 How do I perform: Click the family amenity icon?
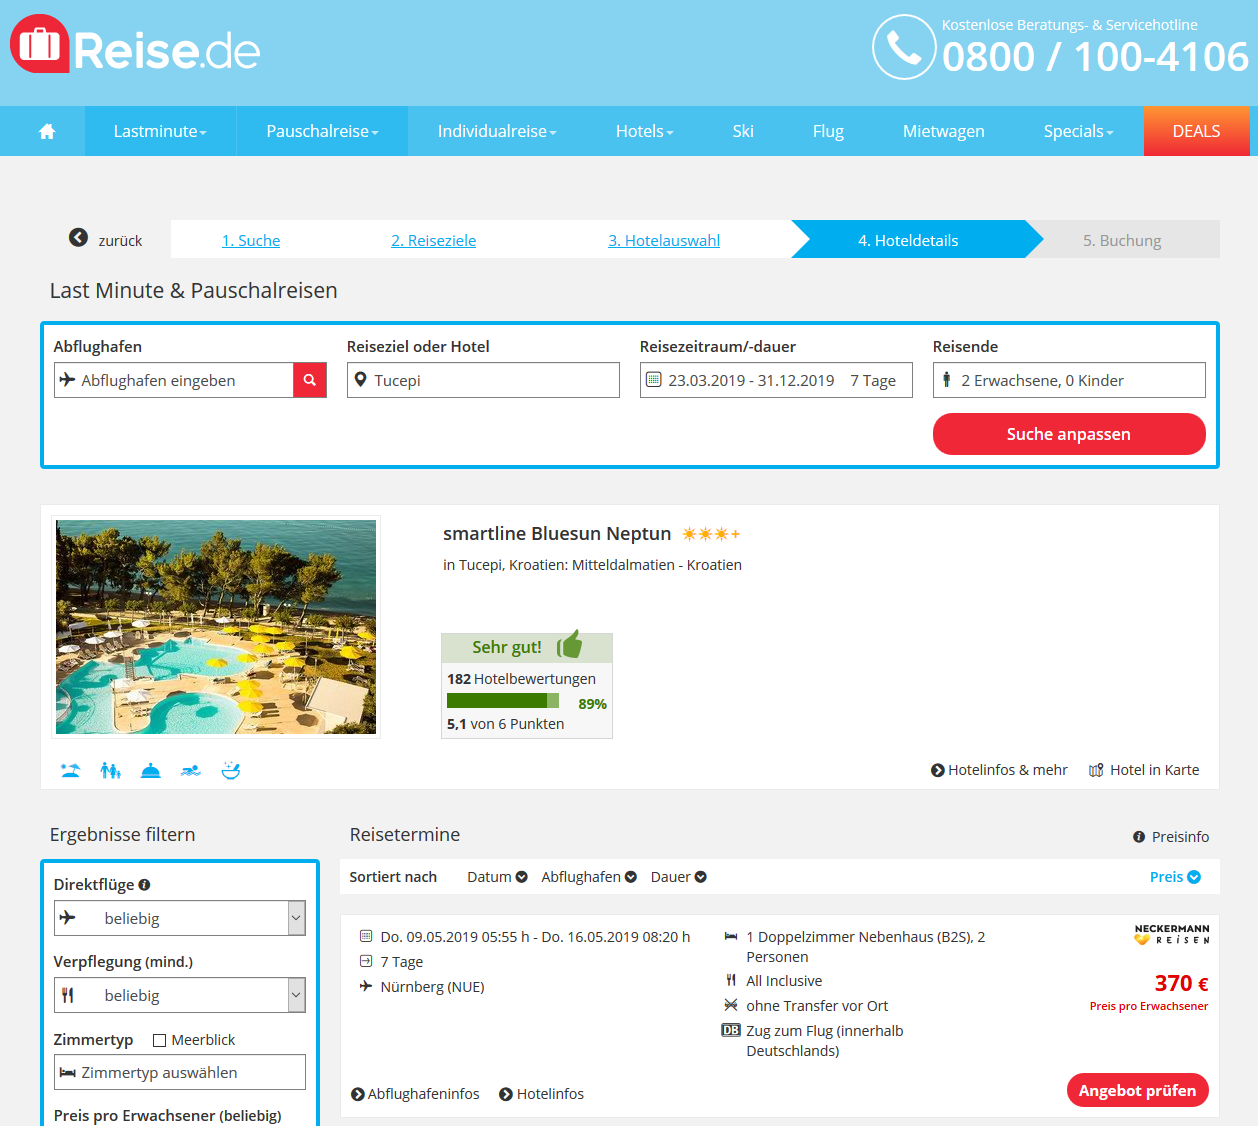pos(110,770)
